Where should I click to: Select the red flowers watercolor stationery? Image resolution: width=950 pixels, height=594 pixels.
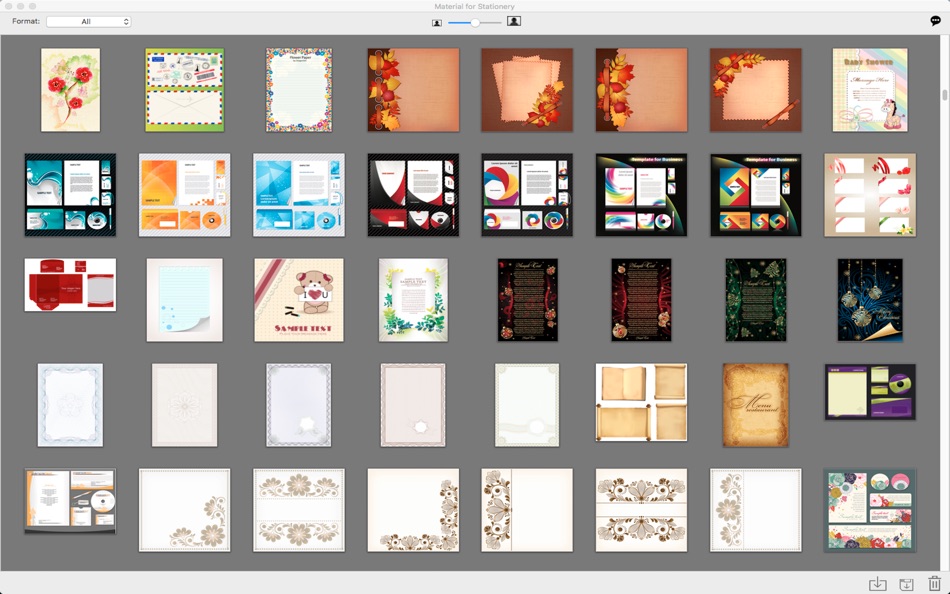tap(70, 90)
